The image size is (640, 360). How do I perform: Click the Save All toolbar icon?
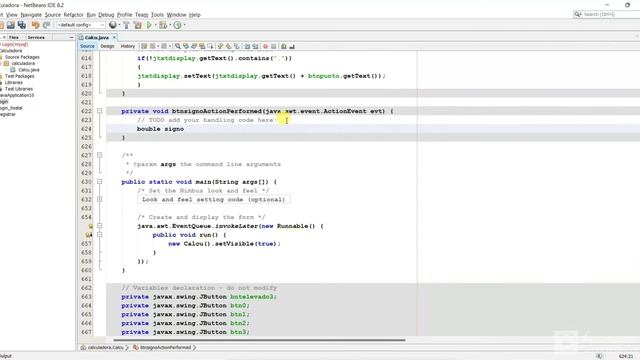click(x=22, y=25)
